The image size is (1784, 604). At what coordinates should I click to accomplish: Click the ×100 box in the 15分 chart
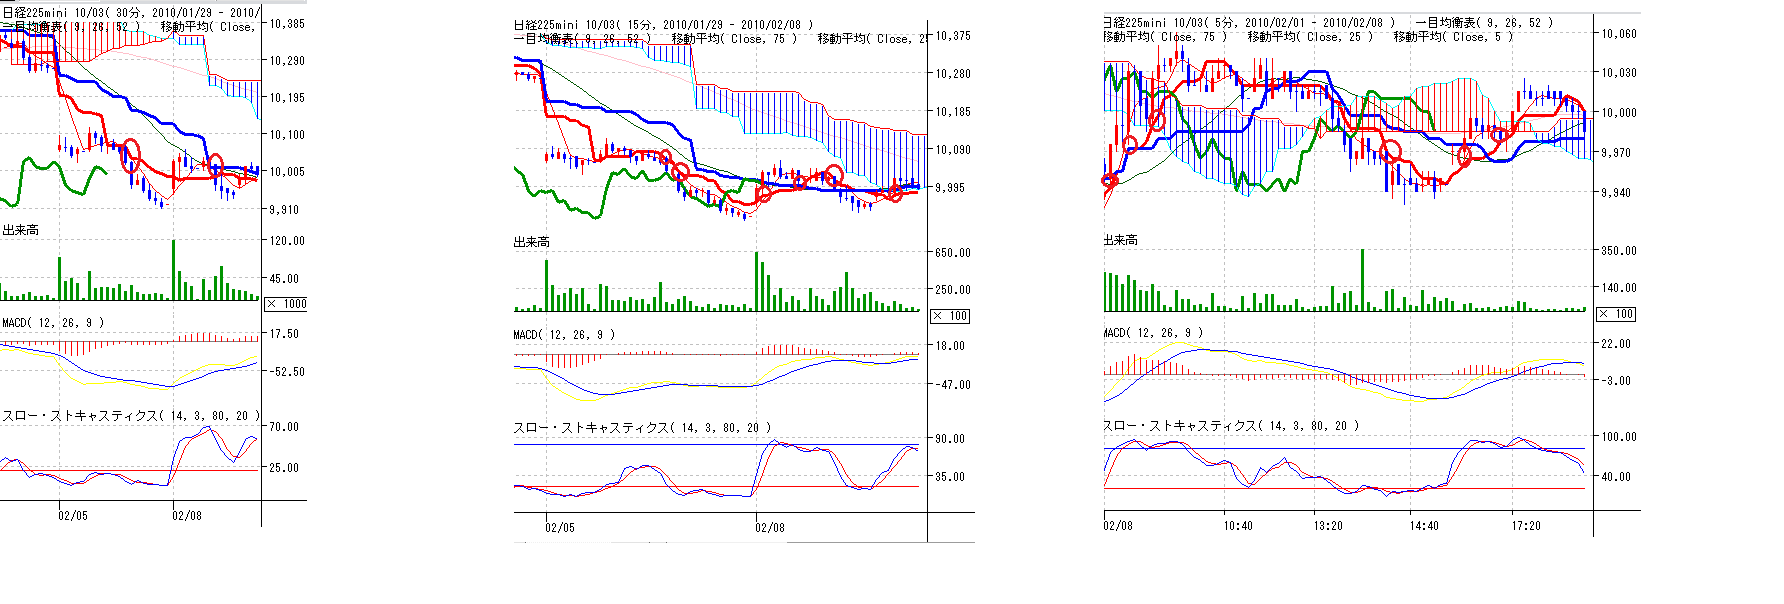[x=950, y=316]
